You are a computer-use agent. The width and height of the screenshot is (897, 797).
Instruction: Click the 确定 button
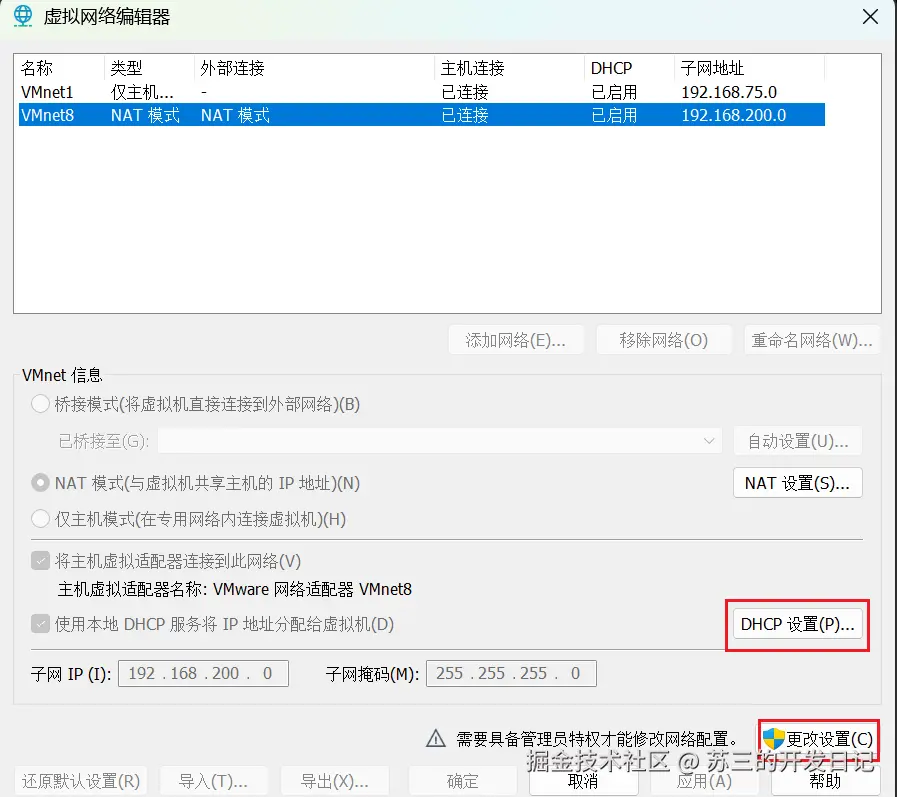[462, 781]
